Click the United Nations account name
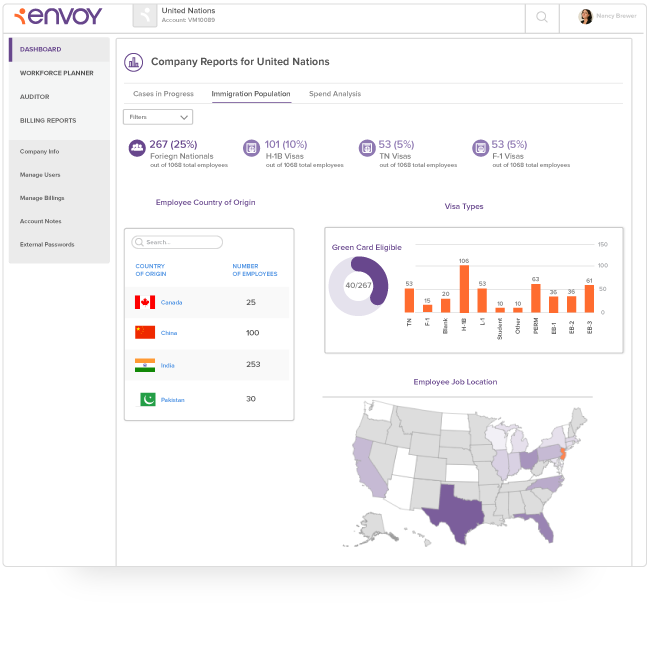The width and height of the screenshot is (650, 672). [x=189, y=11]
